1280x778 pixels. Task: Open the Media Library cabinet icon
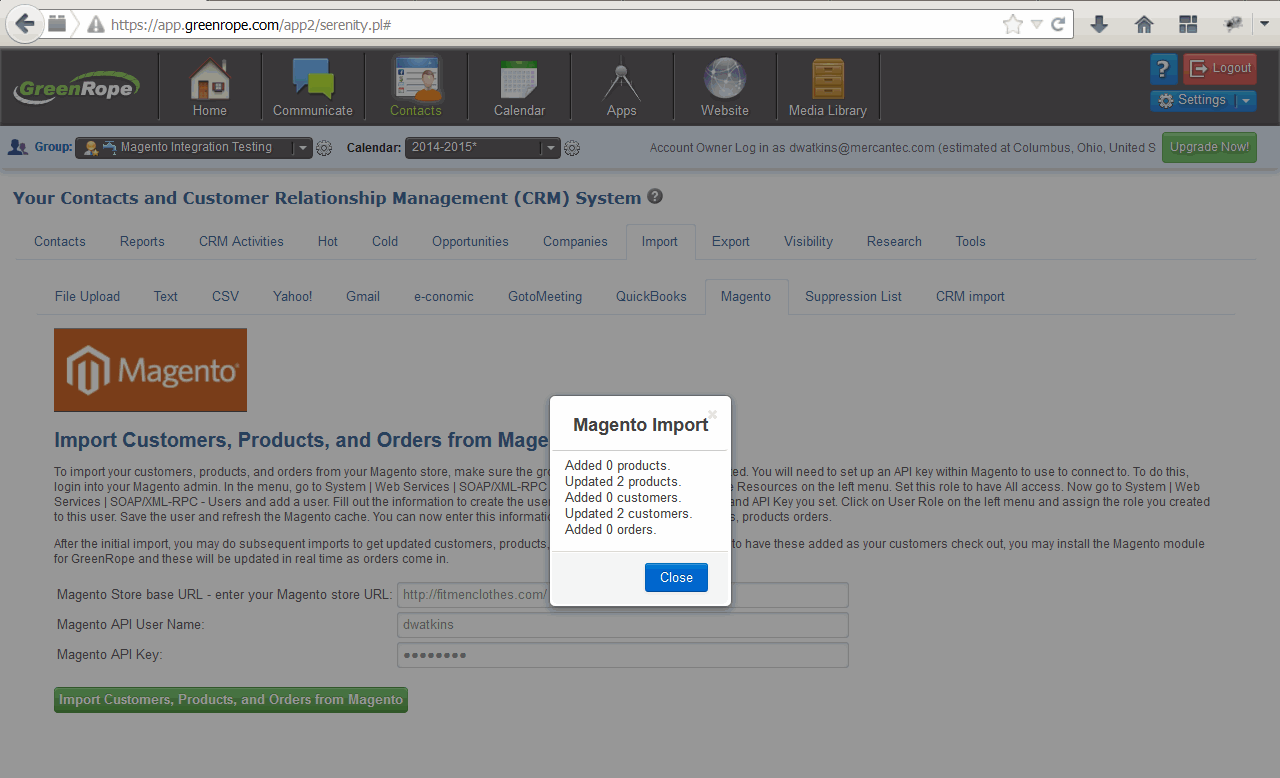828,87
